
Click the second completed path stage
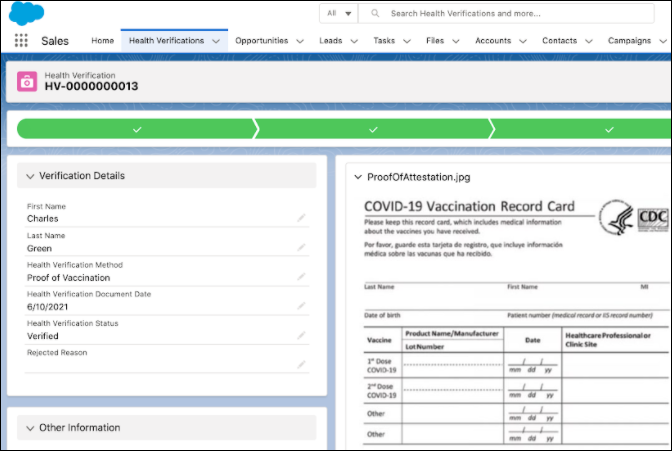(373, 129)
